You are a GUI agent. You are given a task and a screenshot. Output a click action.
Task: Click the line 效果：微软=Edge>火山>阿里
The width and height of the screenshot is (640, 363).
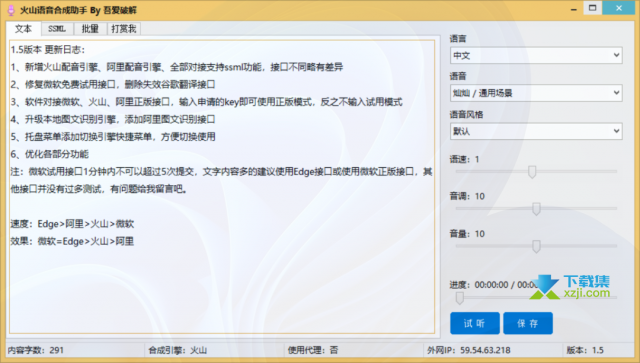[72, 241]
